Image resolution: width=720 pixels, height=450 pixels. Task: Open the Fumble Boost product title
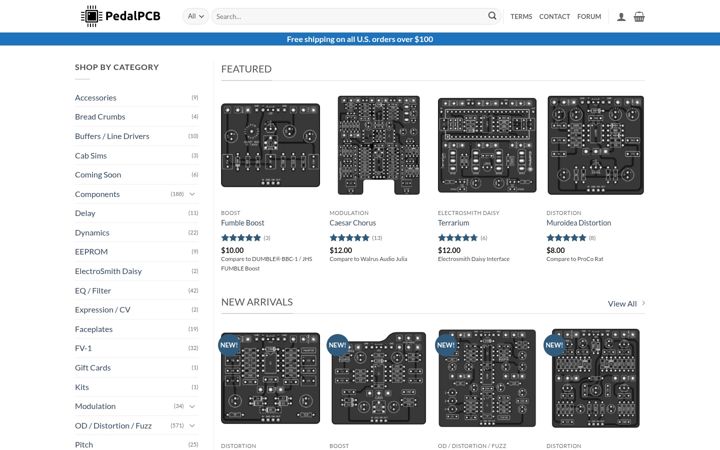click(242, 223)
